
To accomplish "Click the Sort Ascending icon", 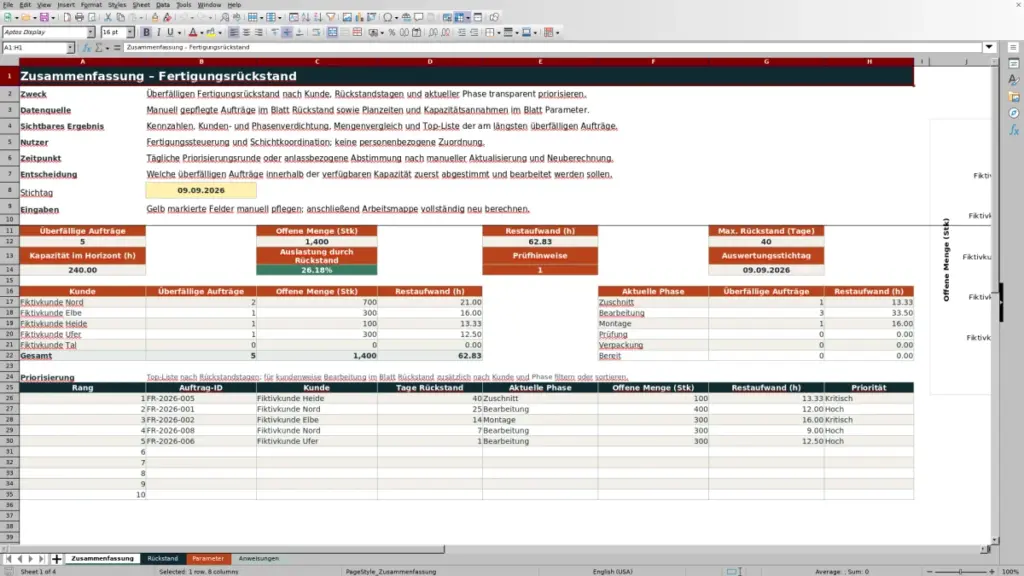I will pos(306,18).
